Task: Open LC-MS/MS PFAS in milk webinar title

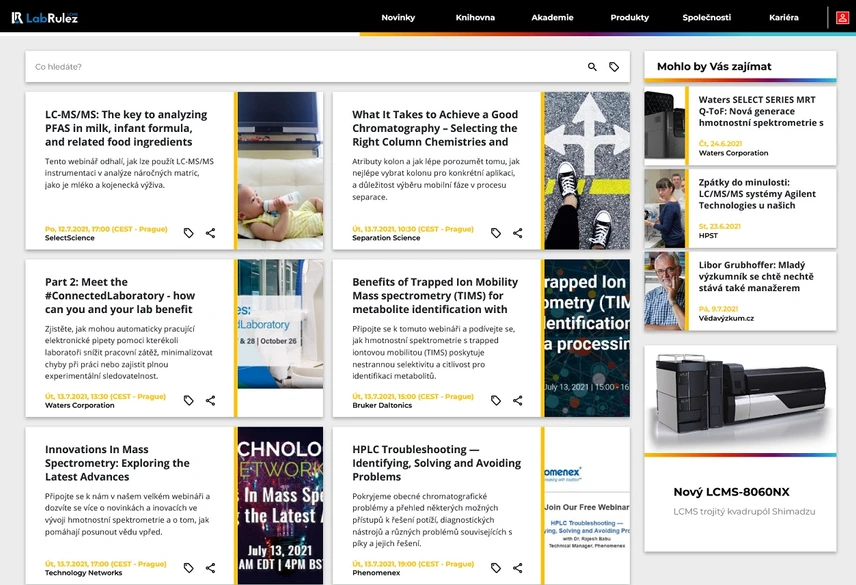Action: [x=126, y=128]
